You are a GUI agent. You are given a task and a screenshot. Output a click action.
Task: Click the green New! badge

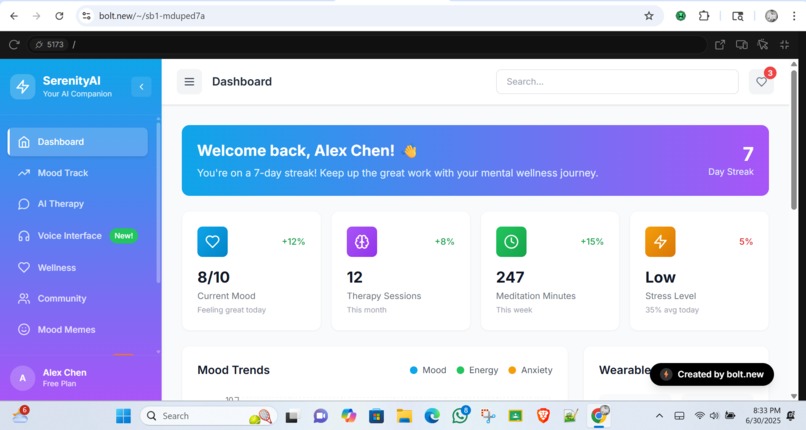pyautogui.click(x=123, y=236)
